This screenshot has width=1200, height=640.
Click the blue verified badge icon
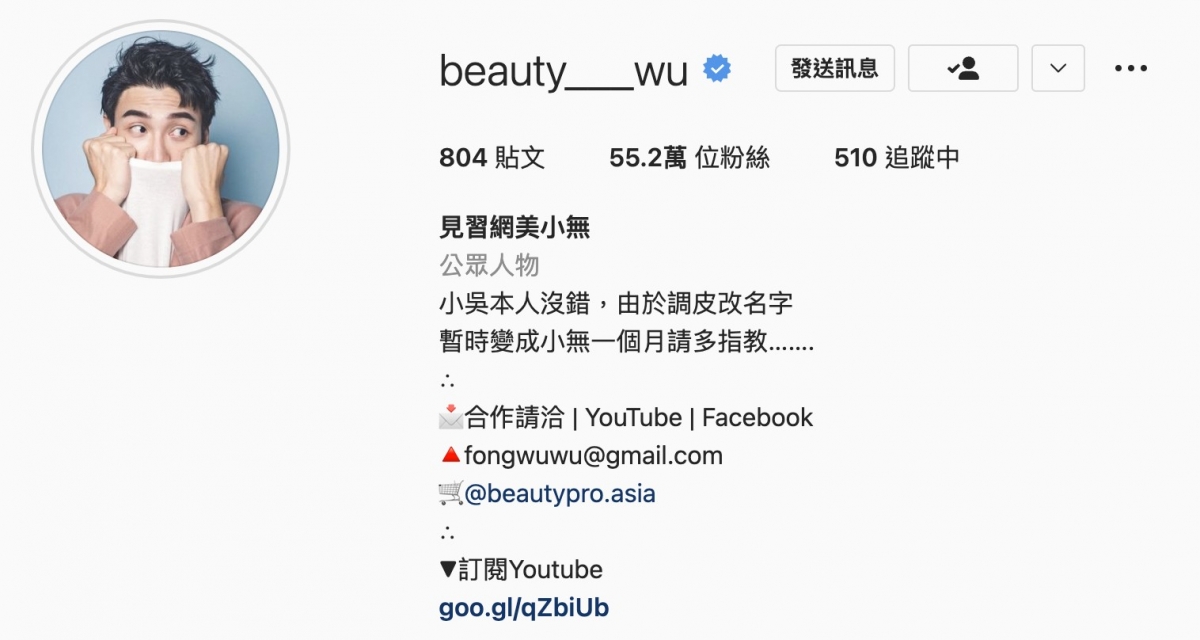pyautogui.click(x=717, y=68)
